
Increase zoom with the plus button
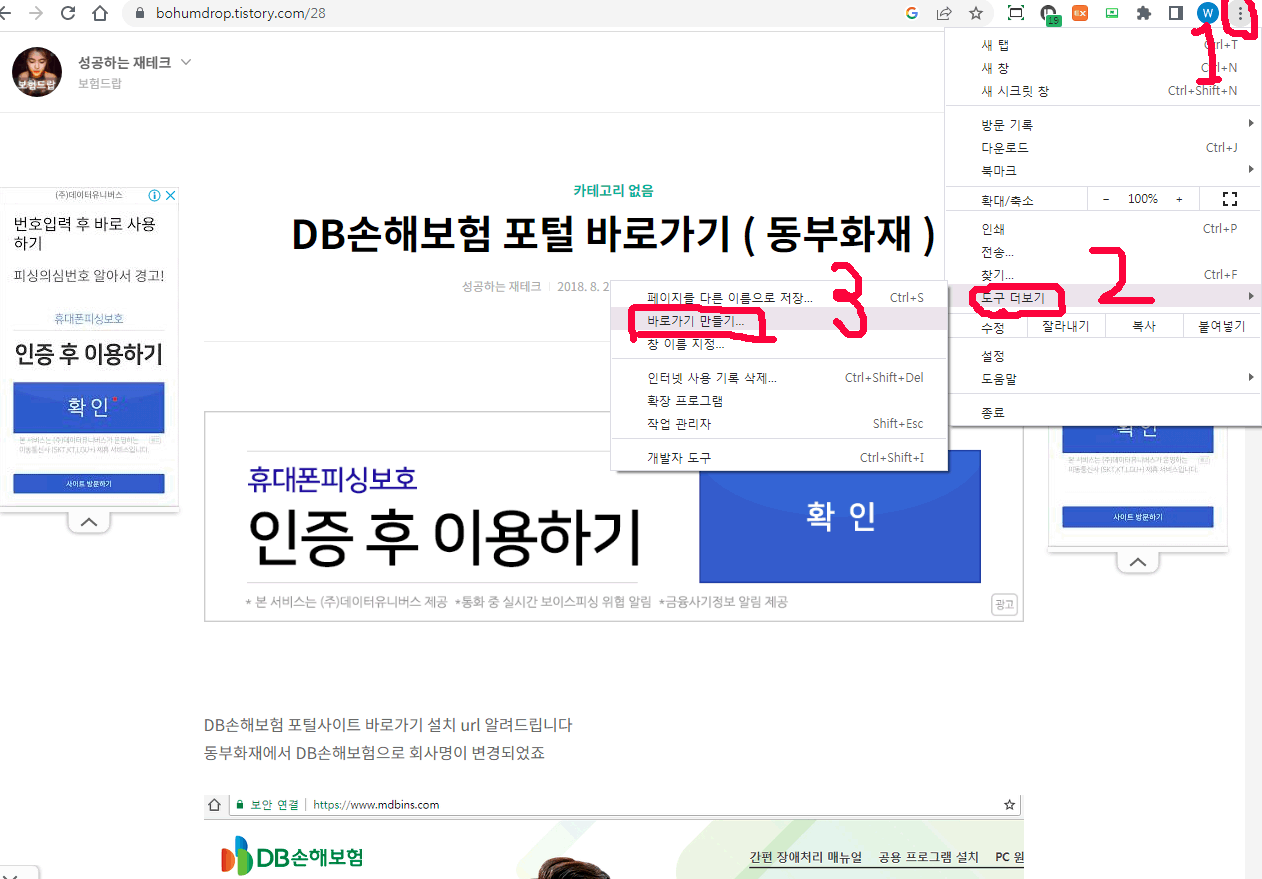pos(1179,199)
